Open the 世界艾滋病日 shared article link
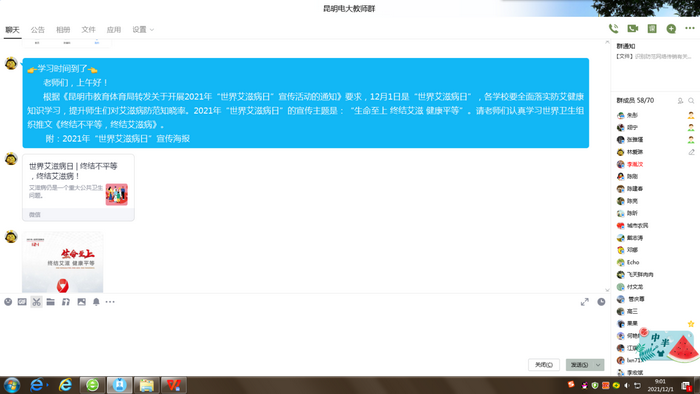The height and width of the screenshot is (394, 700). click(x=78, y=187)
